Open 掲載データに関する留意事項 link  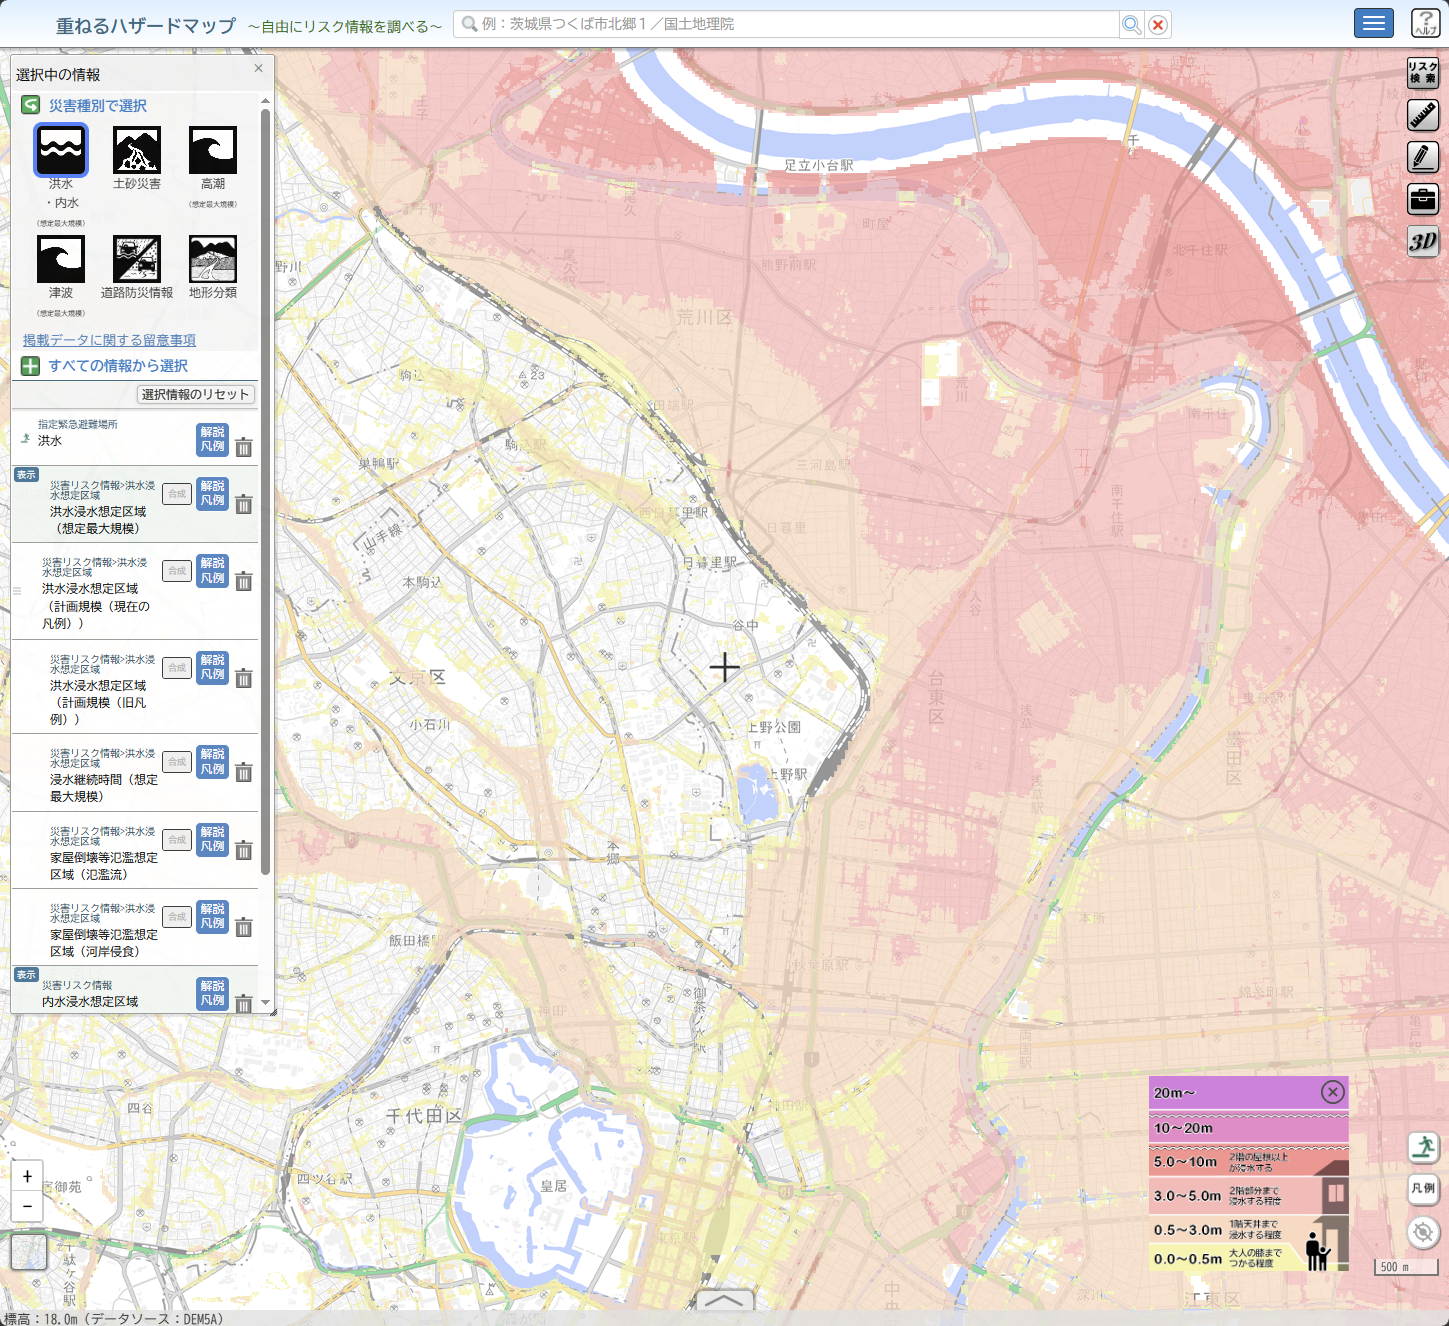(109, 340)
